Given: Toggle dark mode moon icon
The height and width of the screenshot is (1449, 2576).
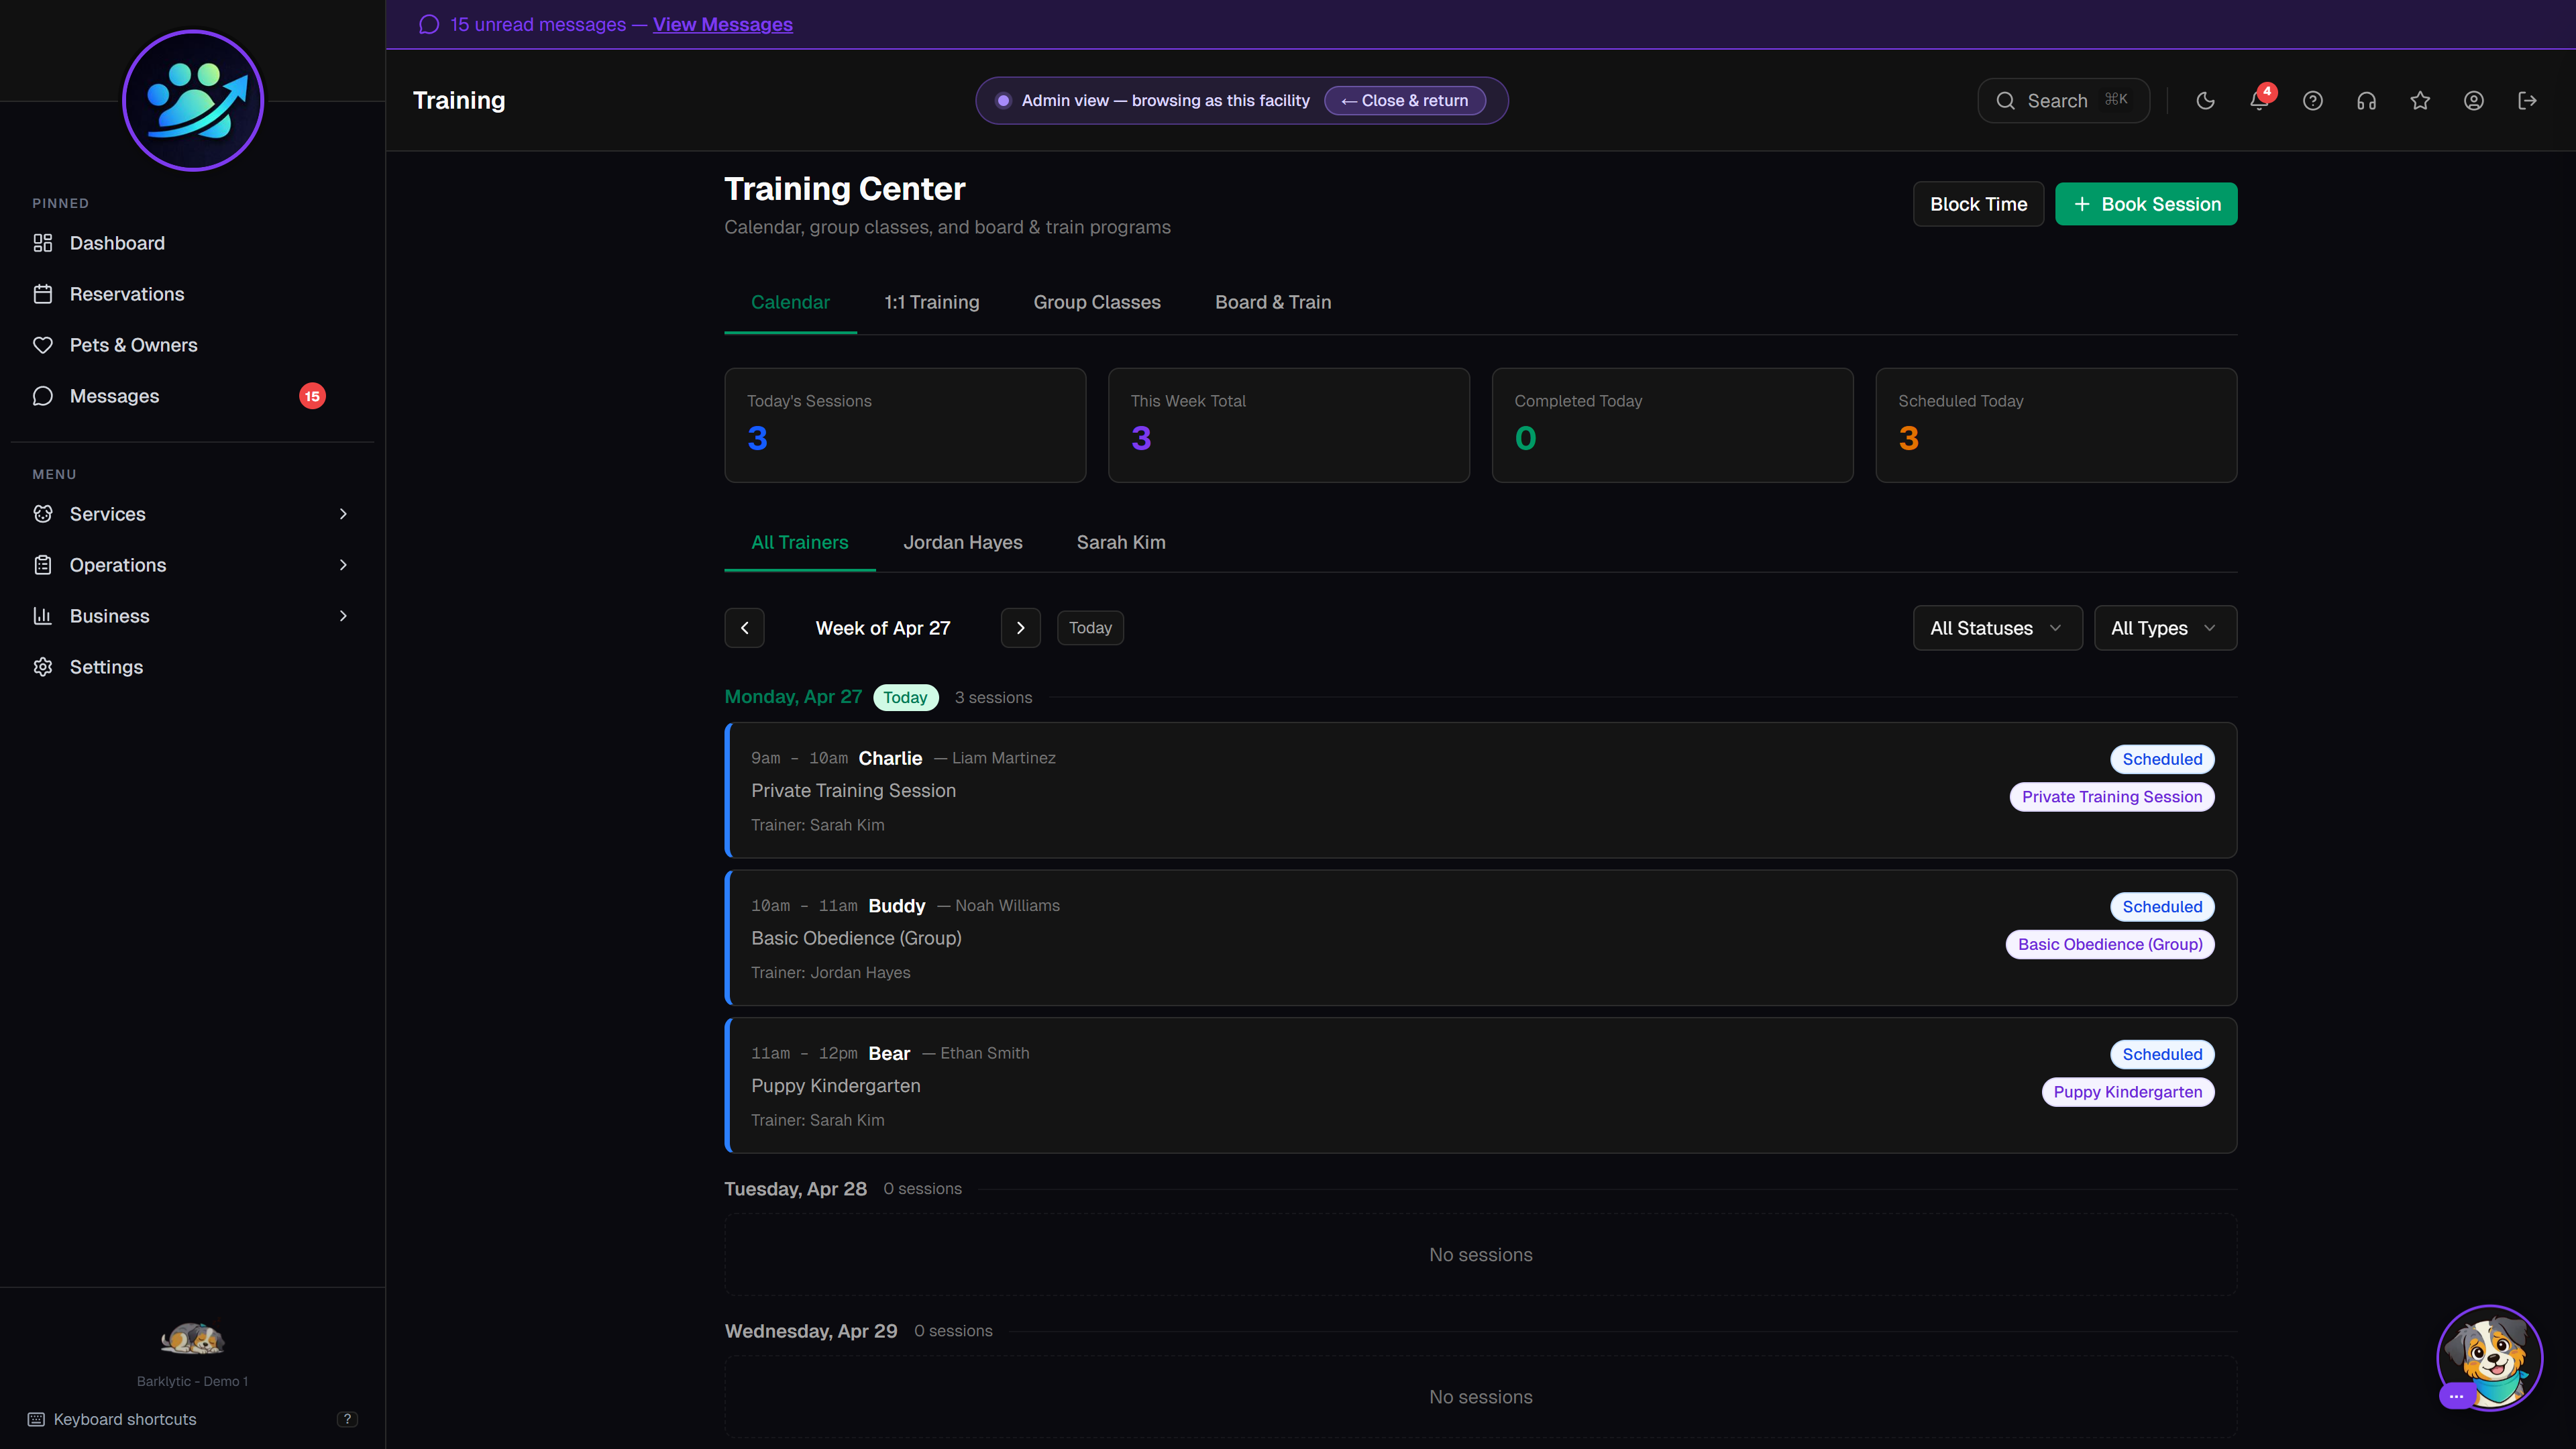Looking at the screenshot, I should 2205,101.
